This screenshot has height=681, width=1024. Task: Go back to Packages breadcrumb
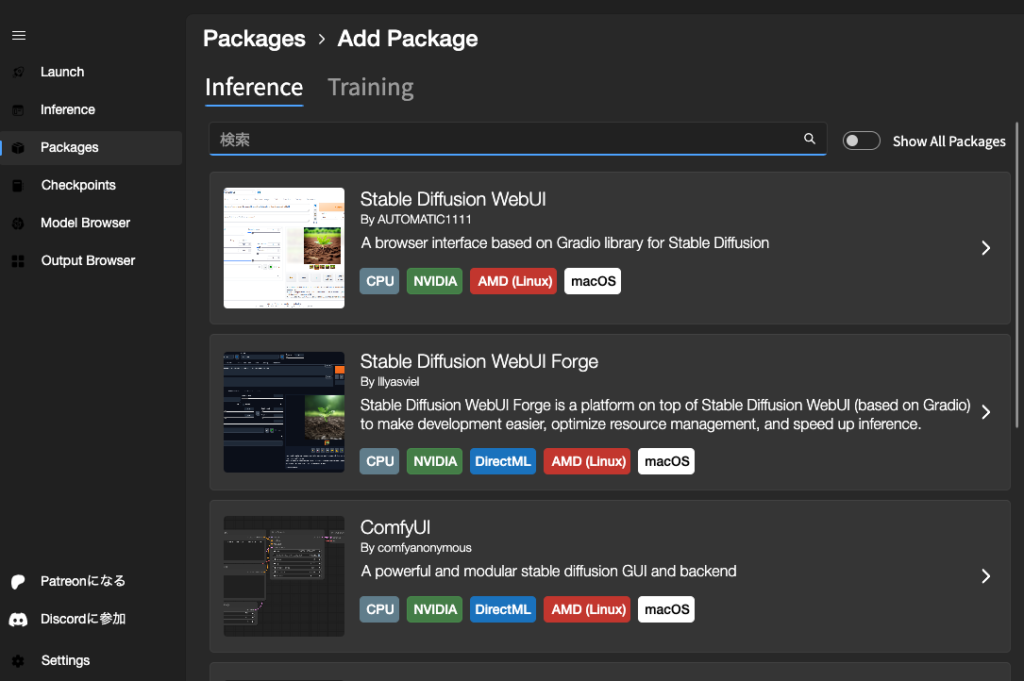(254, 39)
